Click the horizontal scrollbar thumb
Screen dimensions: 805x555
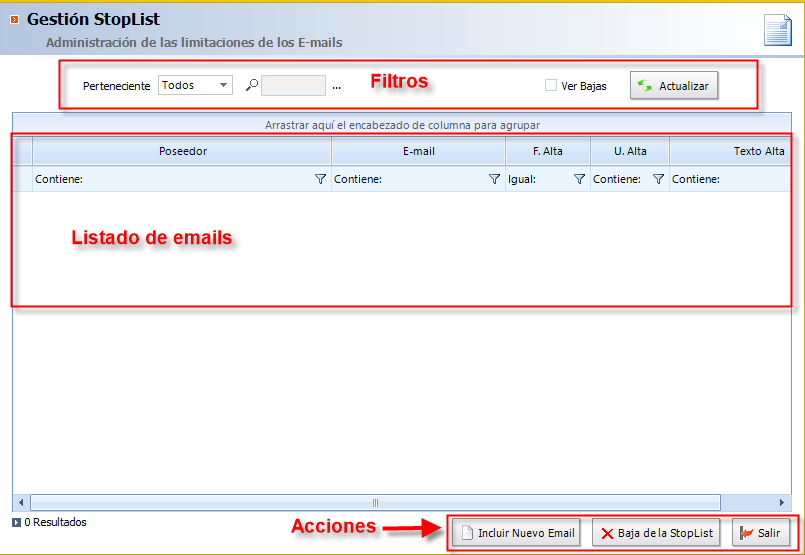tap(375, 502)
